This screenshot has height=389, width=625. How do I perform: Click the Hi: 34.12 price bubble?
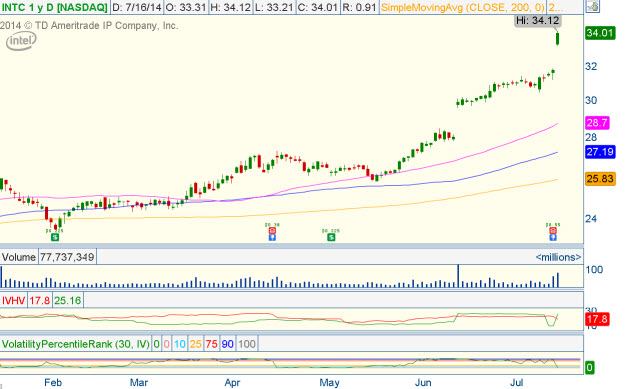538,20
